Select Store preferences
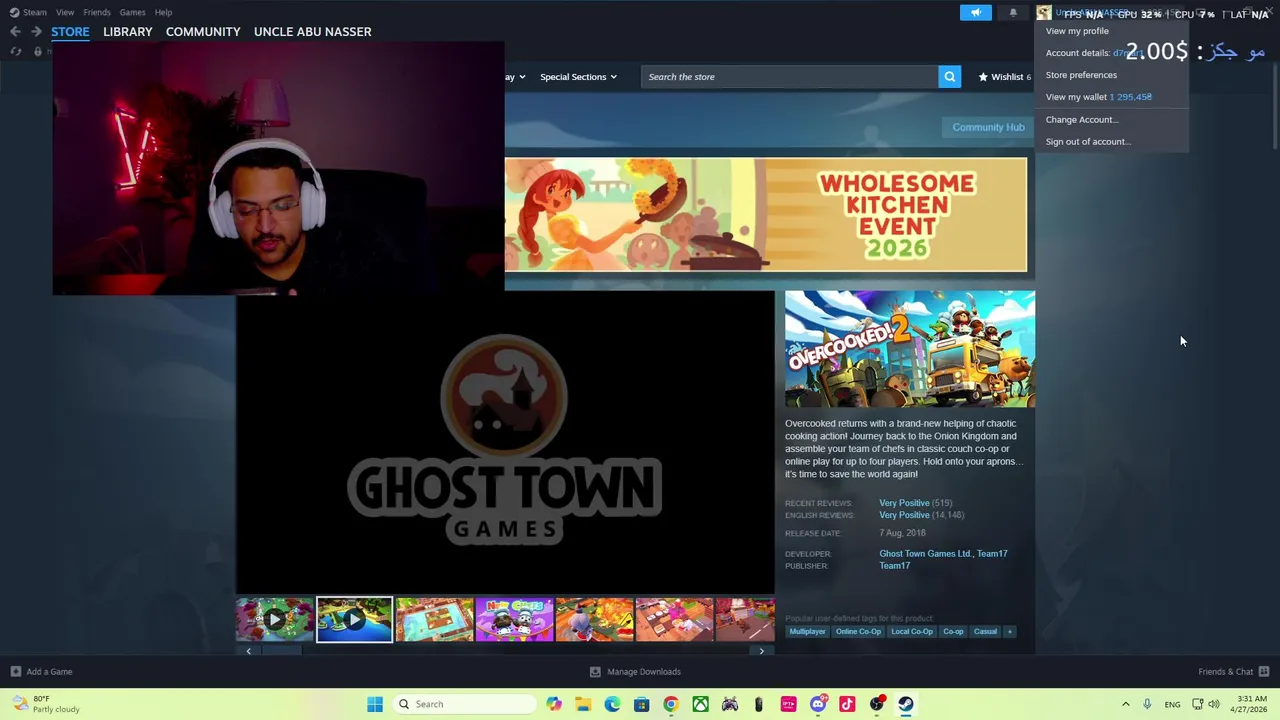 [x=1081, y=75]
